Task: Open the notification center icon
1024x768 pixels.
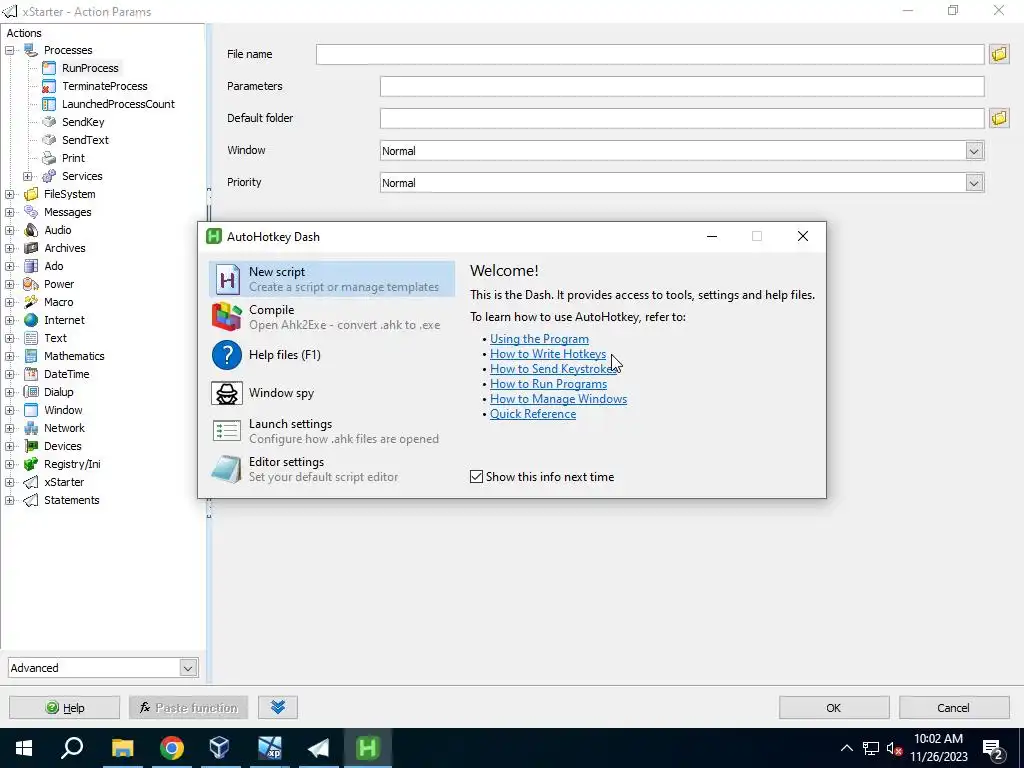Action: tap(993, 748)
